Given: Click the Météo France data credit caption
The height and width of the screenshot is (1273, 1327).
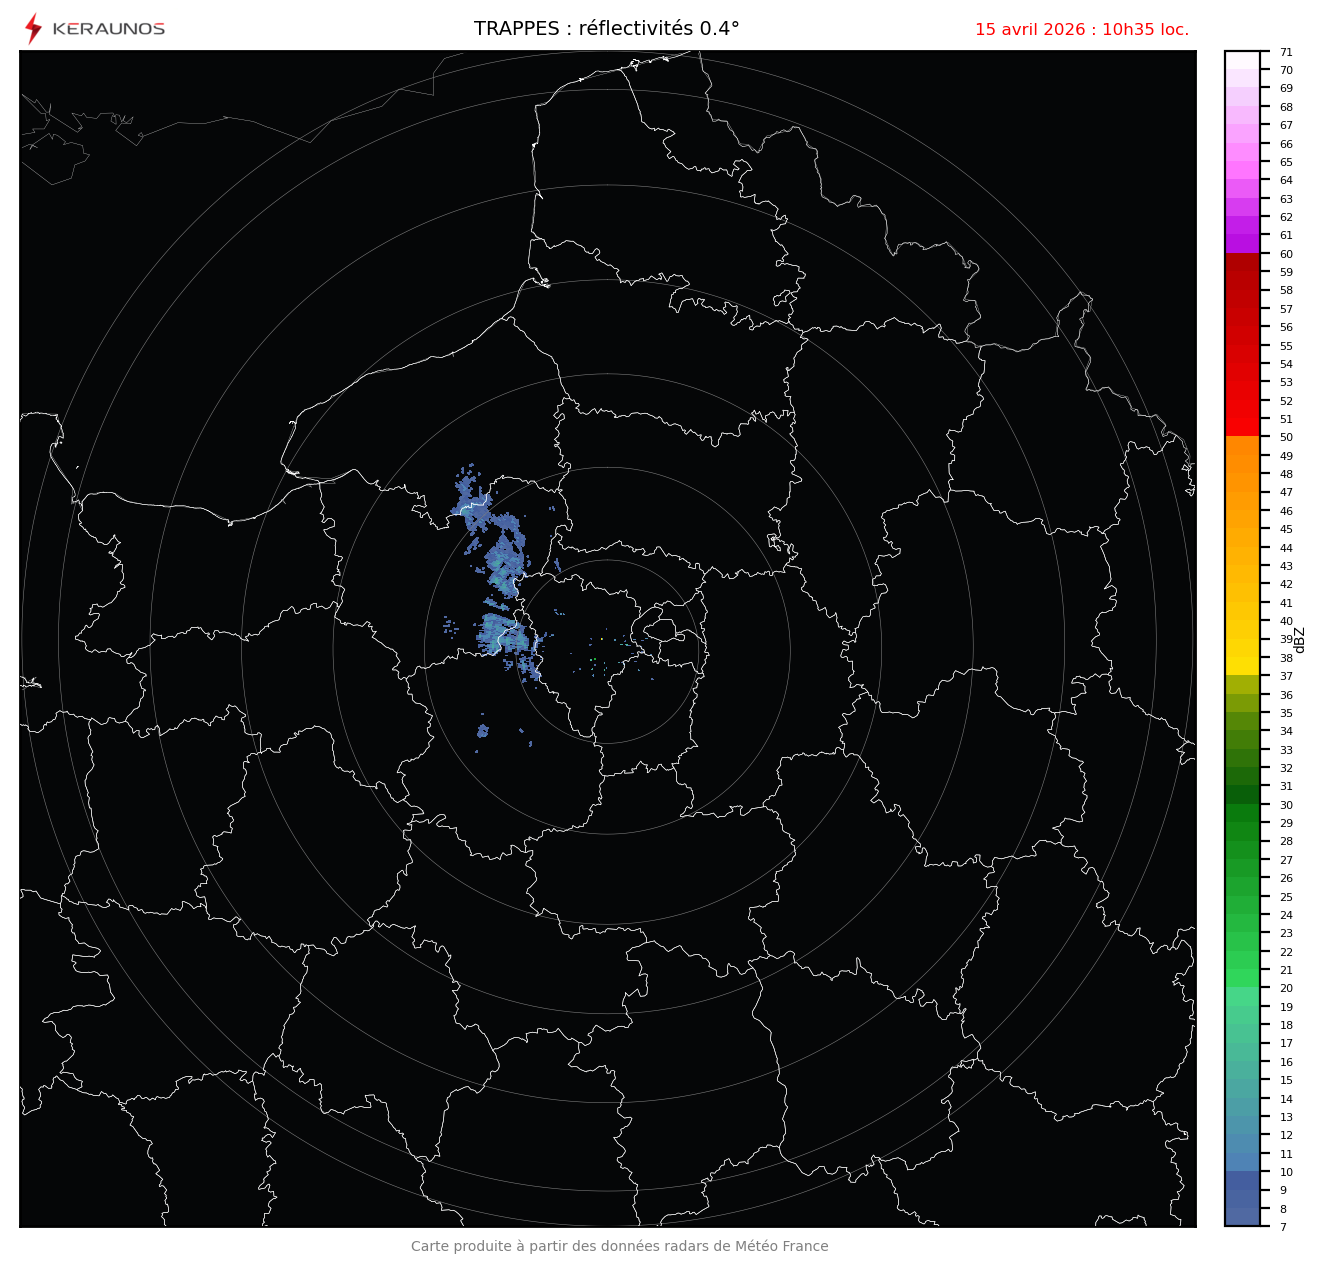Looking at the screenshot, I should (619, 1246).
